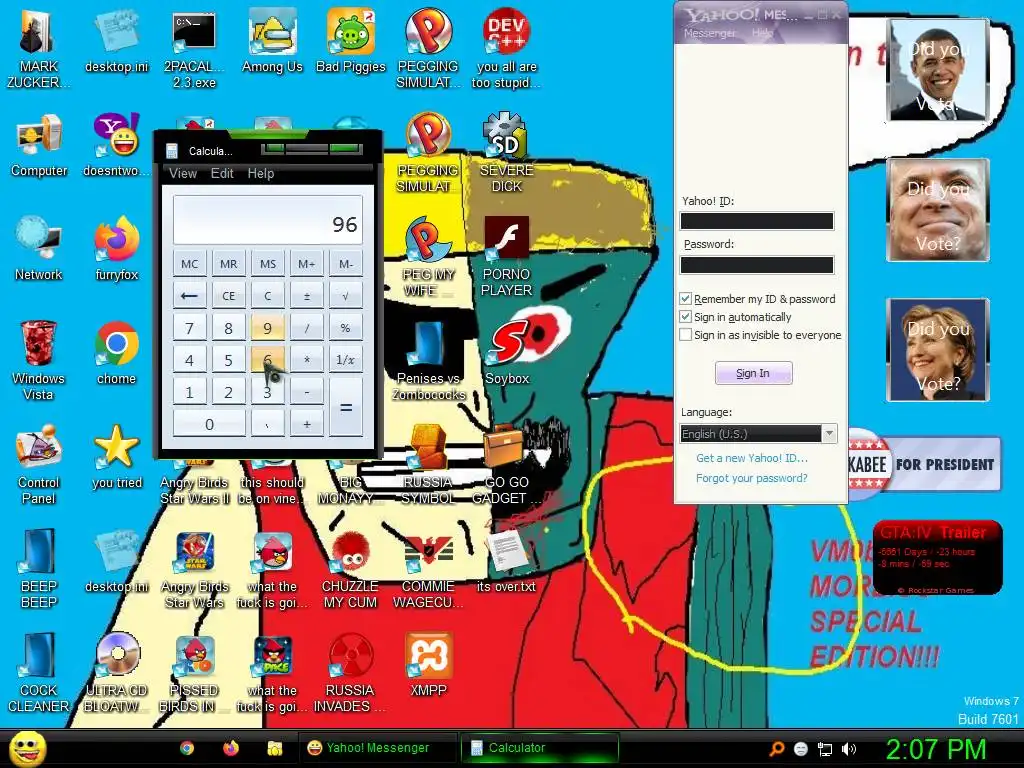Click the taskbar clock showing 2:07 PM
The width and height of the screenshot is (1024, 768).
(x=936, y=748)
